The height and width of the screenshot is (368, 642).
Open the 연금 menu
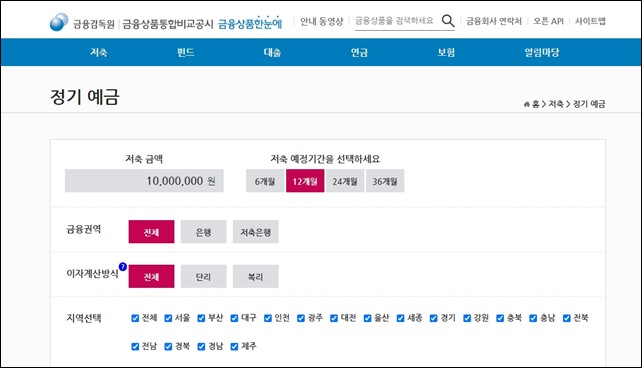[x=359, y=52]
